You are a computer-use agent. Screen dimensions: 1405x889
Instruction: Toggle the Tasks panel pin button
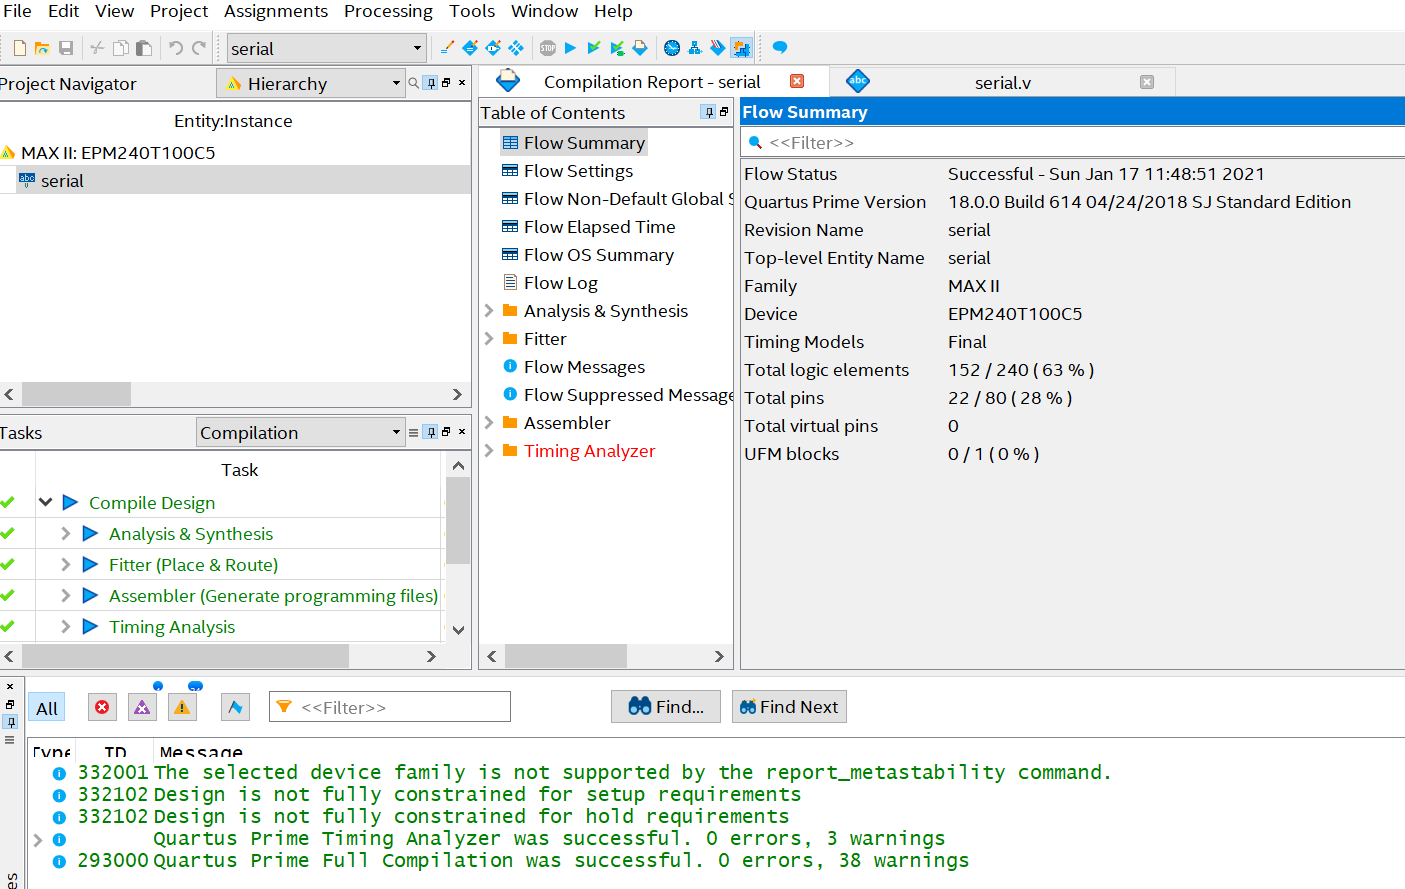(x=430, y=432)
